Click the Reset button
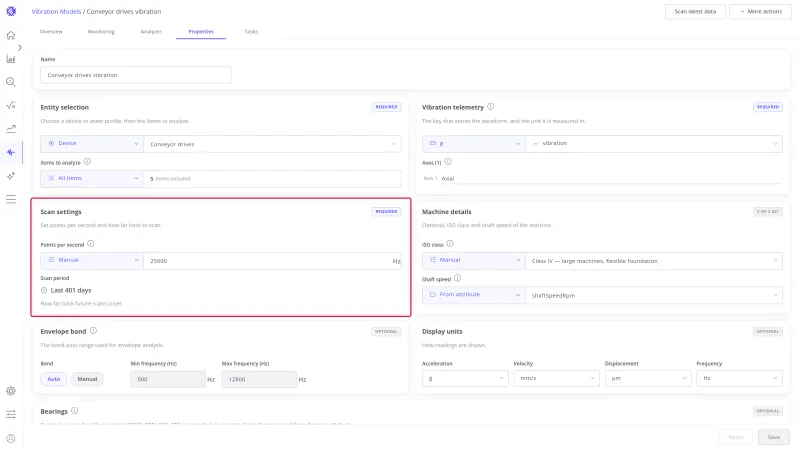 pyautogui.click(x=736, y=437)
